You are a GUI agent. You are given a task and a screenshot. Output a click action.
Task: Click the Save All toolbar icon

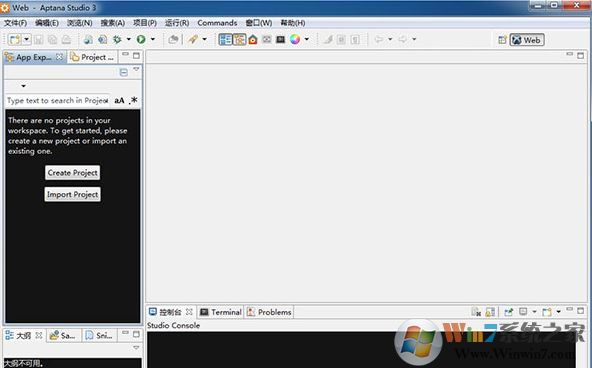point(52,39)
